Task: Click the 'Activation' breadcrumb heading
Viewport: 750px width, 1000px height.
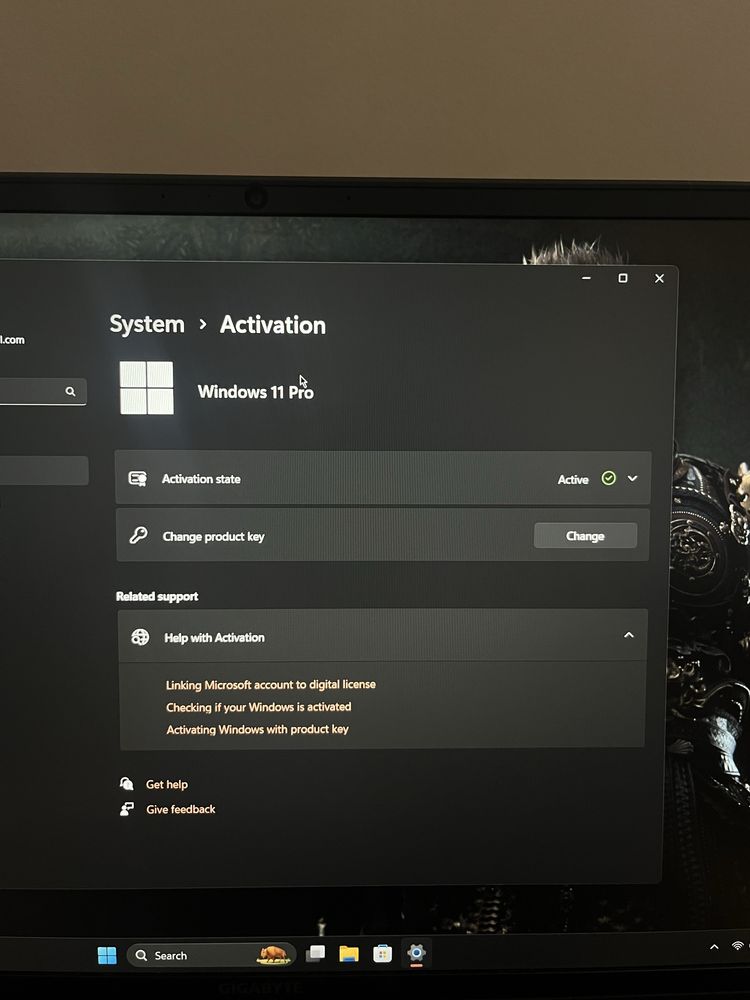Action: click(x=273, y=325)
